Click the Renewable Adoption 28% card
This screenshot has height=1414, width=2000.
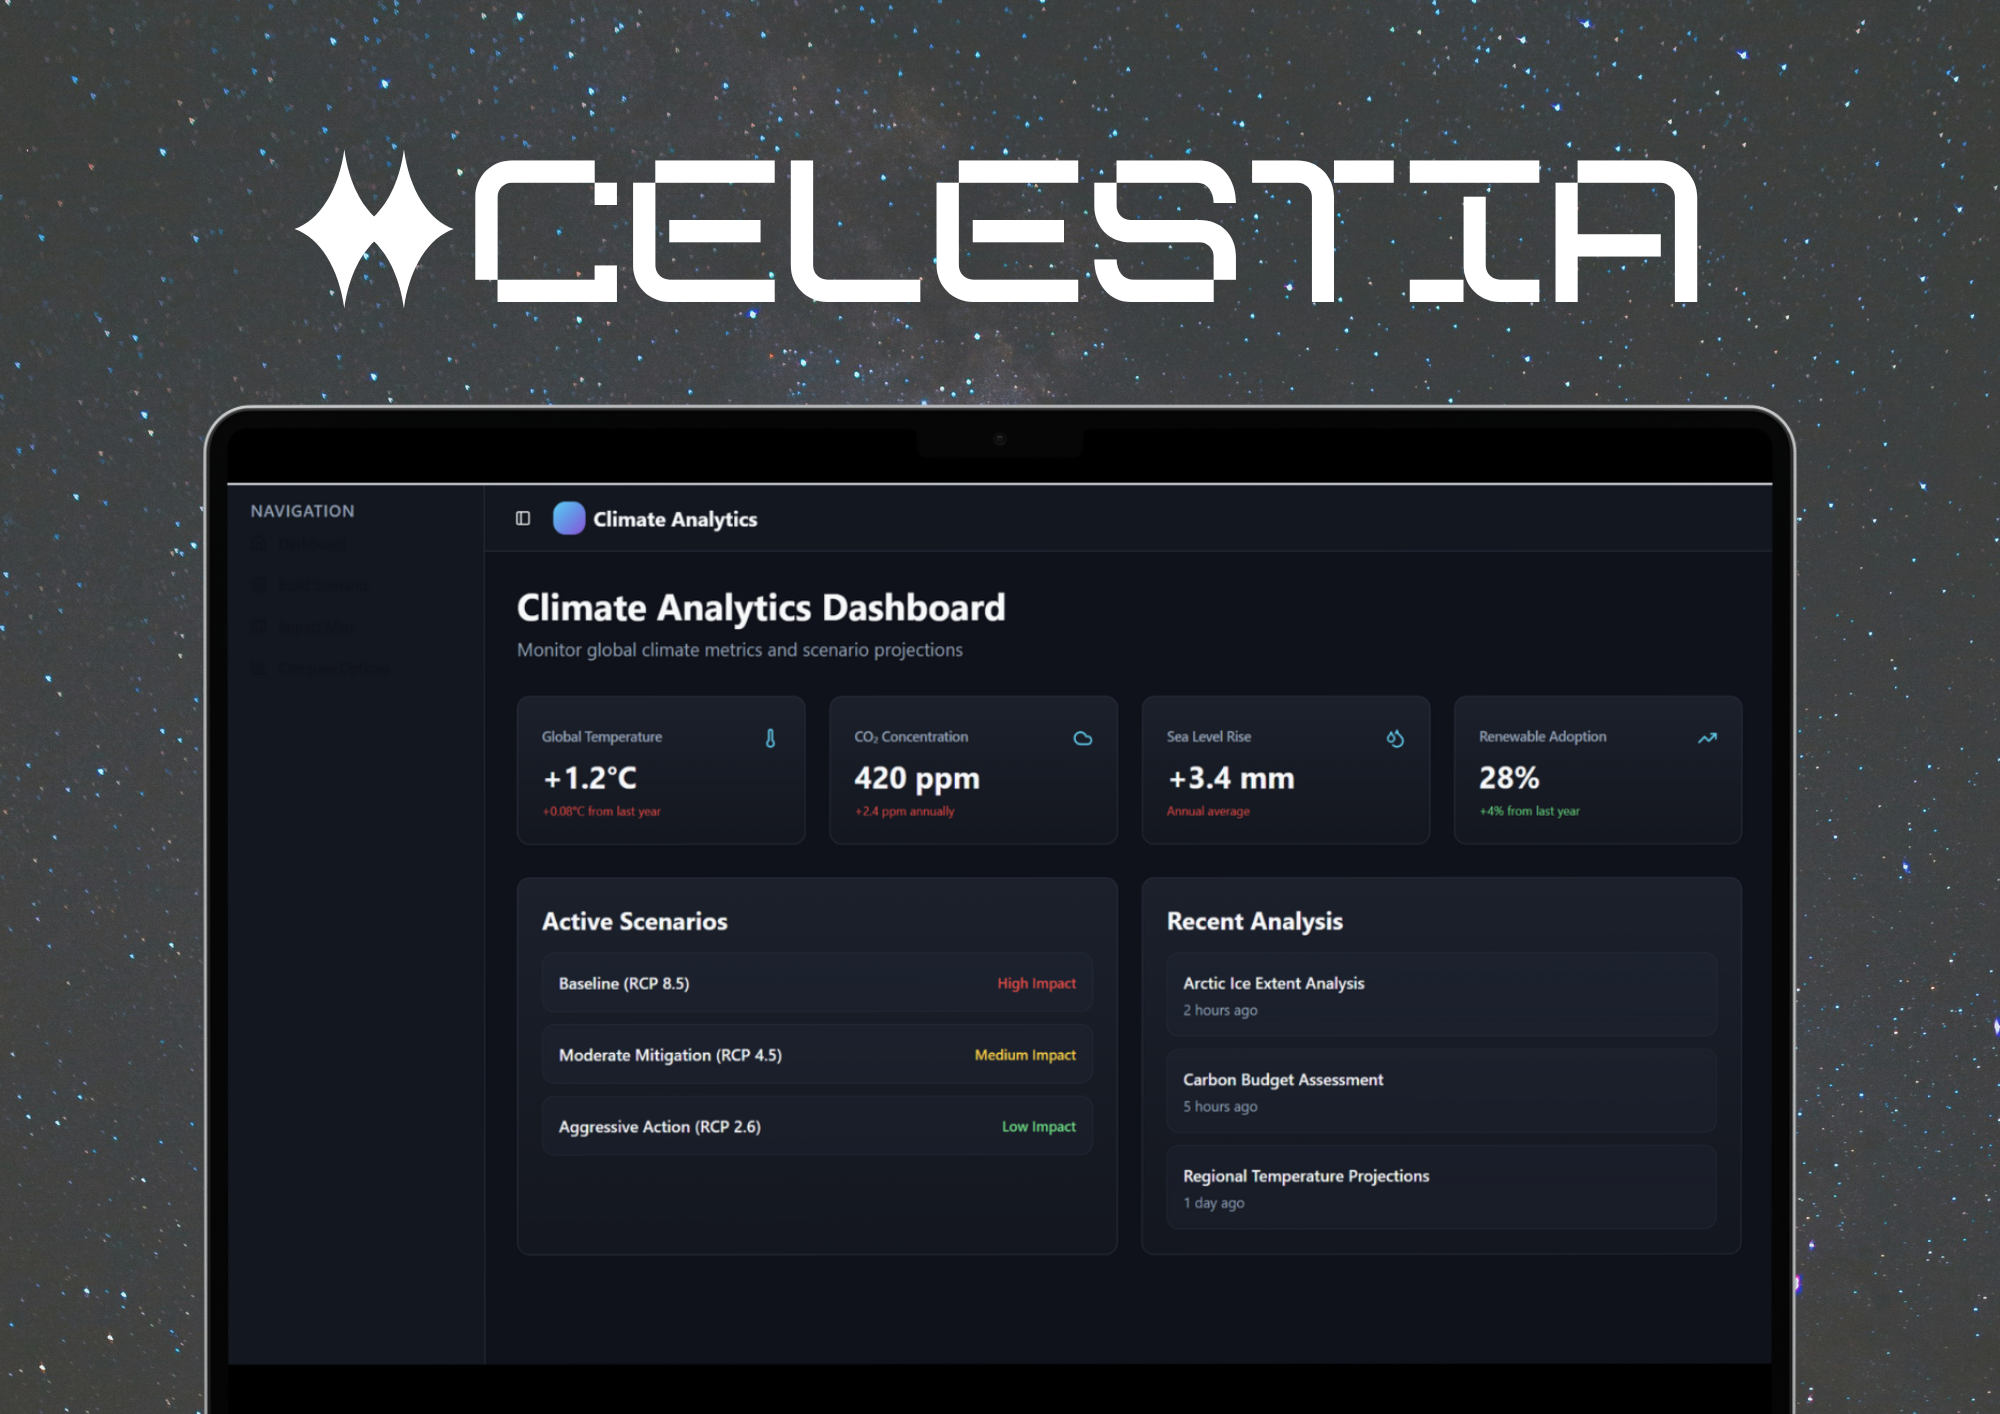click(x=1597, y=770)
